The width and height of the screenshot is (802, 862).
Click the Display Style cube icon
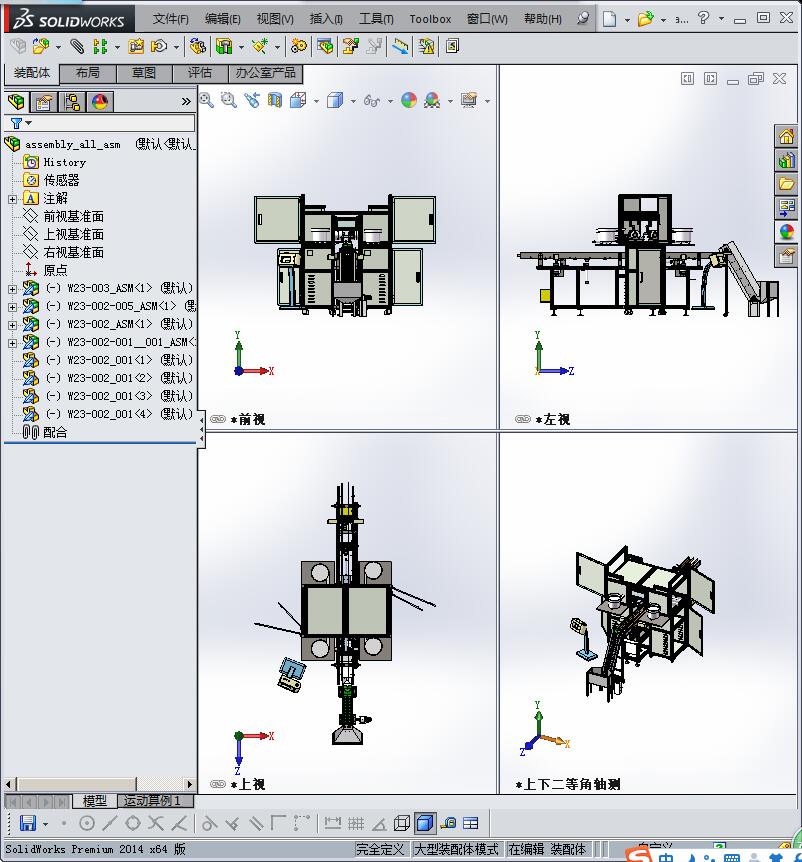(335, 100)
